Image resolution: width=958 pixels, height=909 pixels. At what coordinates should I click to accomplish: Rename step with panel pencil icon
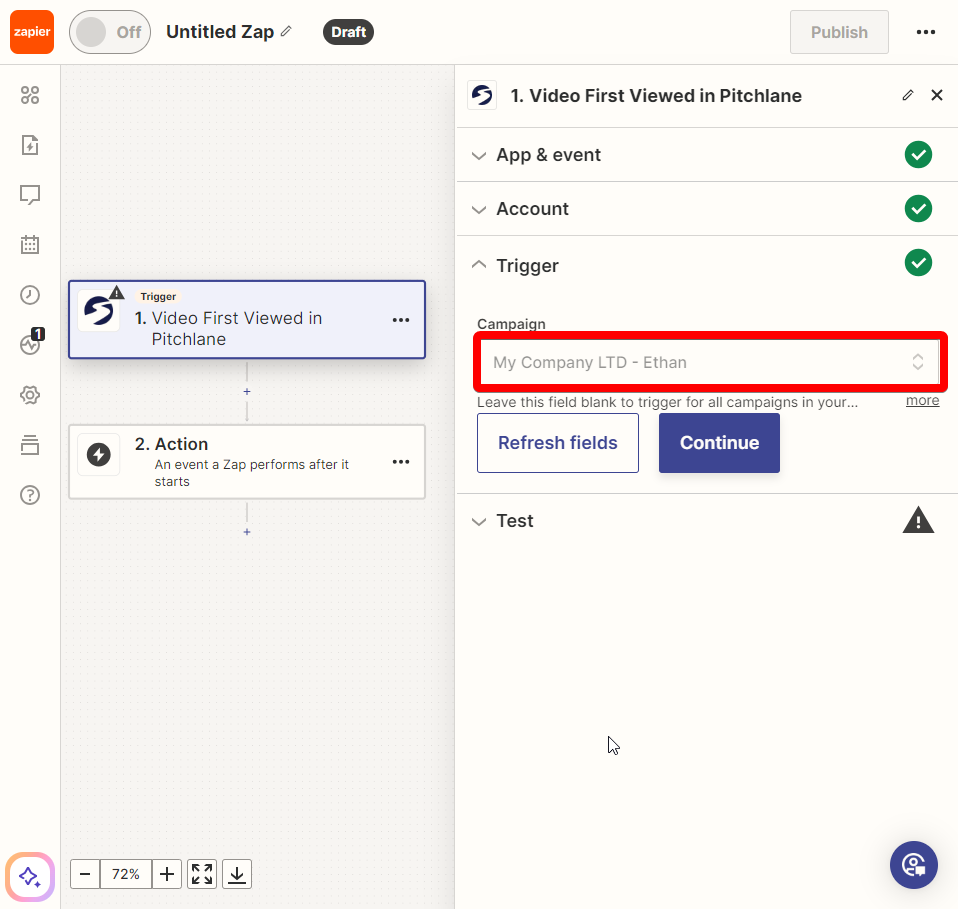click(908, 95)
